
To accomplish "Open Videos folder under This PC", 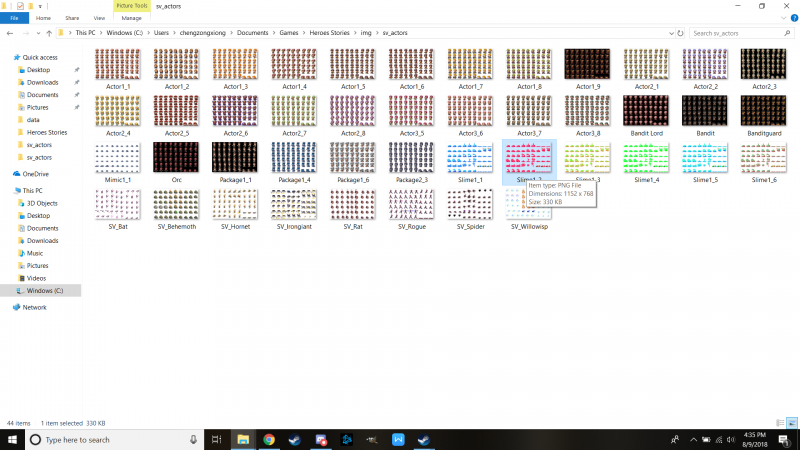I will (x=36, y=279).
